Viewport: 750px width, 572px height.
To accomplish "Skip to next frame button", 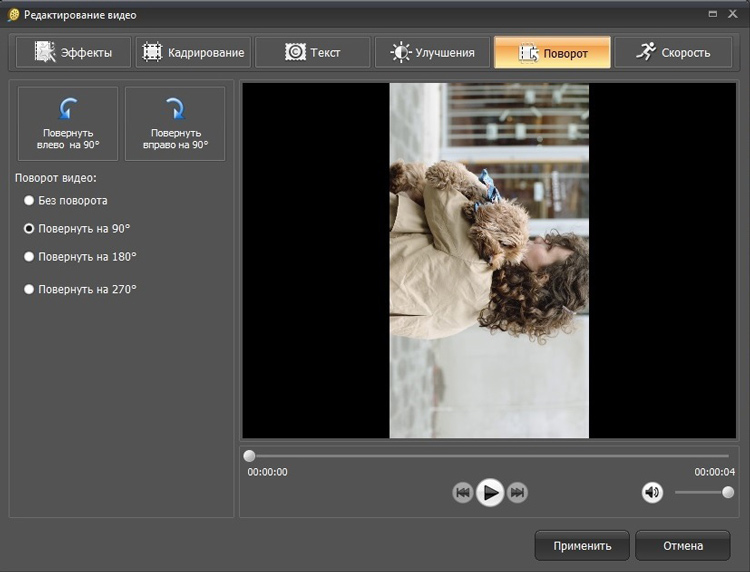I will (517, 493).
